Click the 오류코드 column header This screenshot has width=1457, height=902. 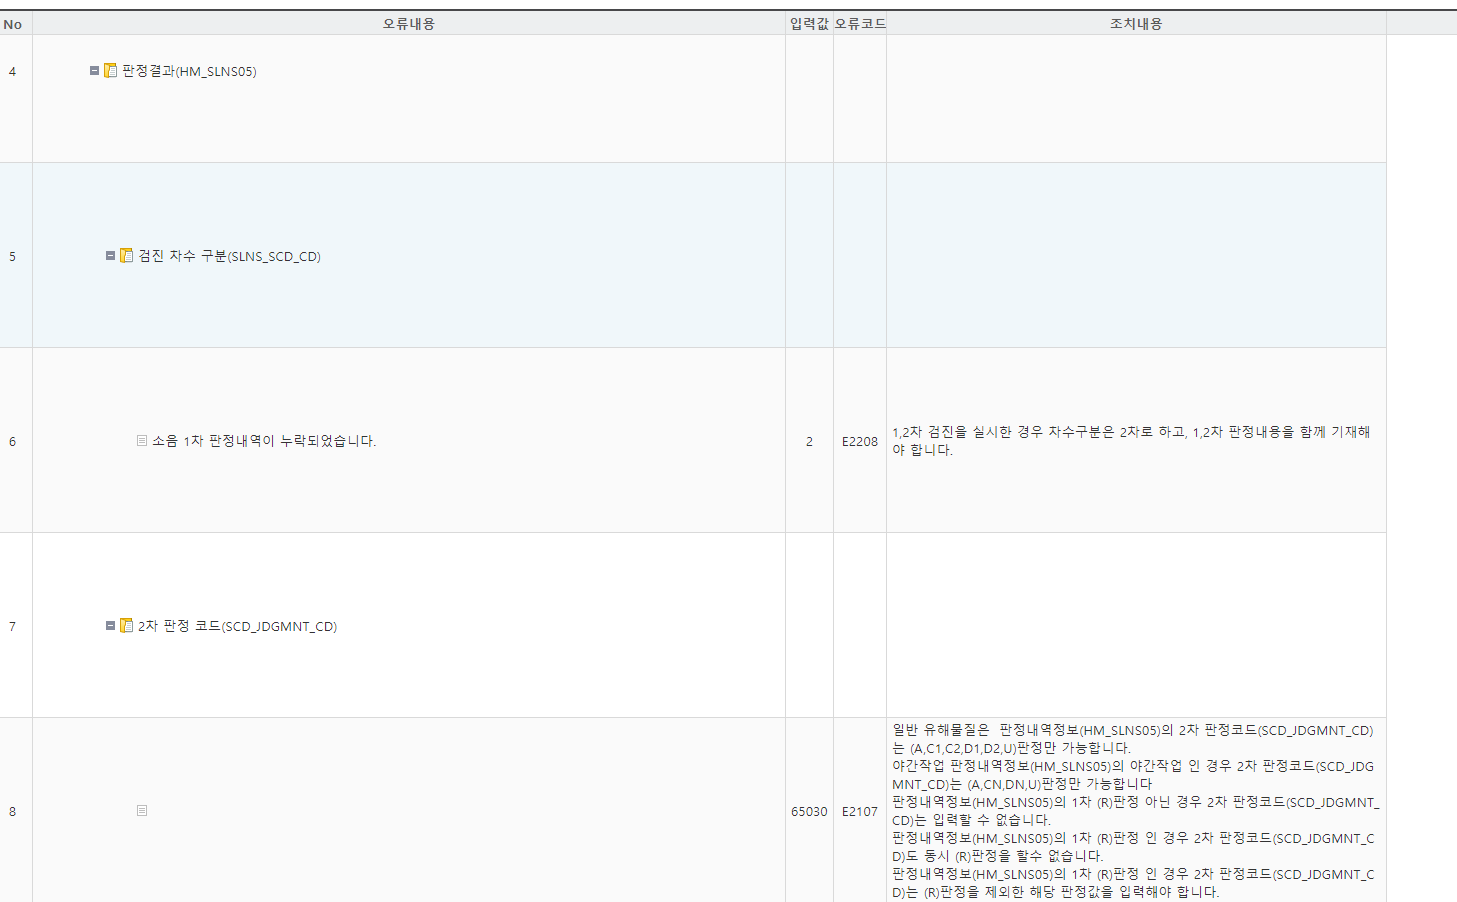[x=860, y=24]
